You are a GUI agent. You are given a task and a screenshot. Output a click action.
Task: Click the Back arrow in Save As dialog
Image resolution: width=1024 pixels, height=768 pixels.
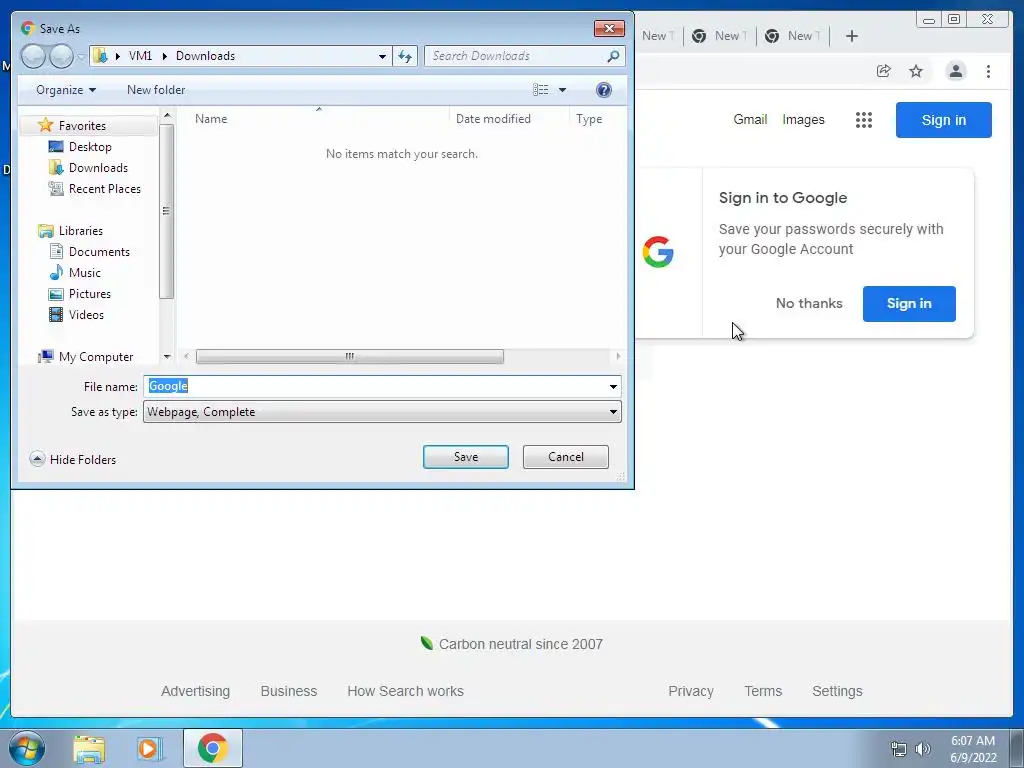pyautogui.click(x=33, y=56)
